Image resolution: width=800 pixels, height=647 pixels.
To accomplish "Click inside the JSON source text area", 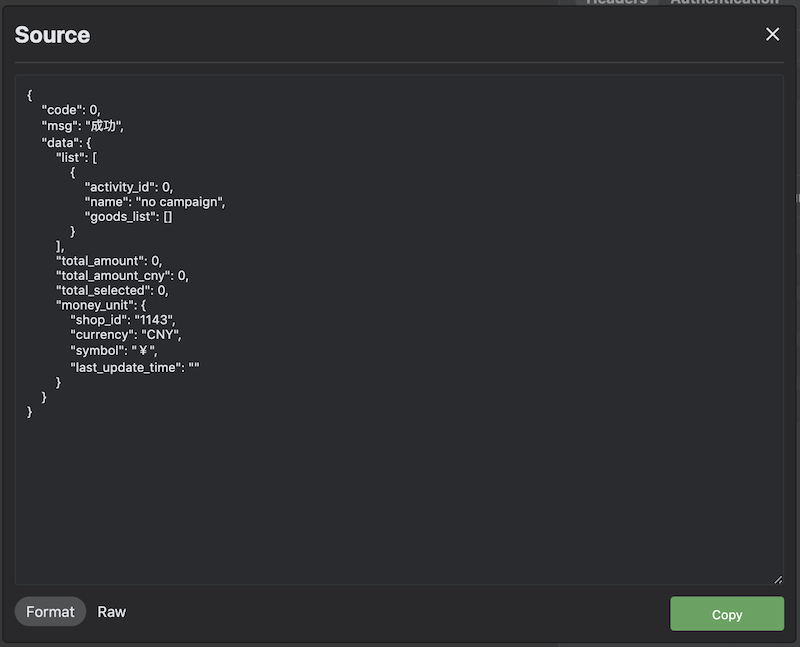I will point(399,330).
